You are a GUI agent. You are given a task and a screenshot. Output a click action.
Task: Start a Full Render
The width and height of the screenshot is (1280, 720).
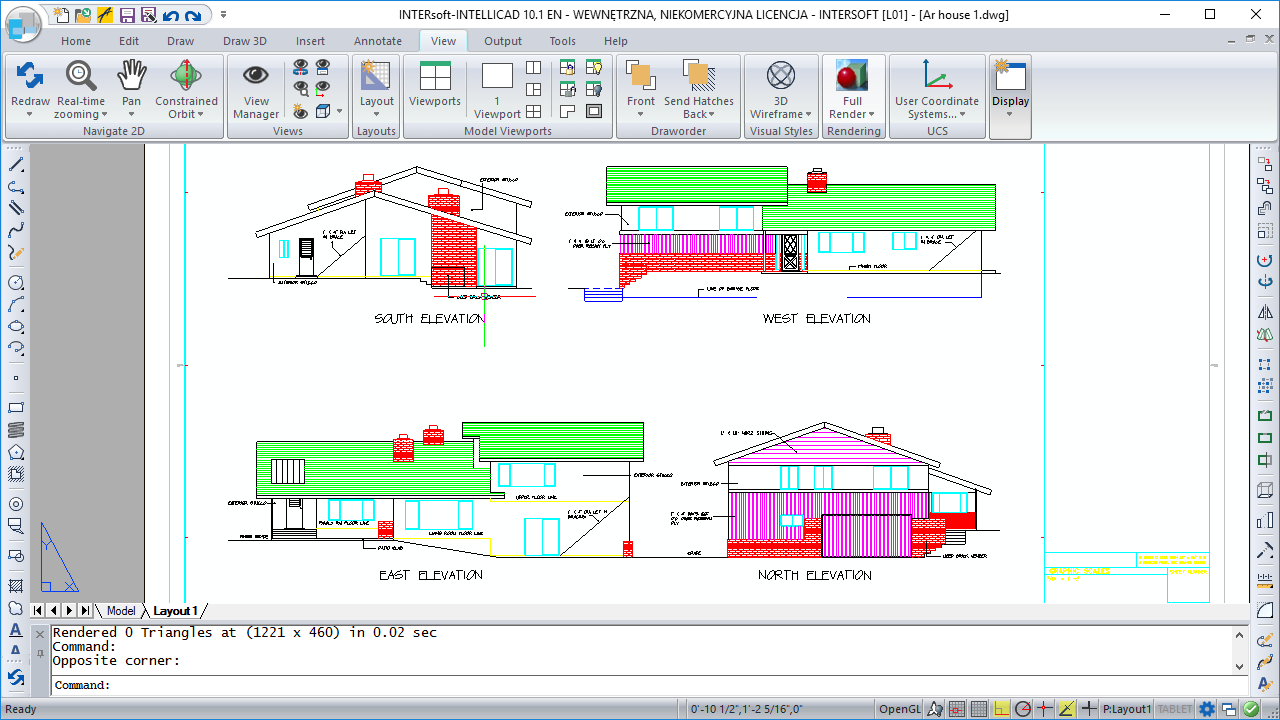click(x=852, y=76)
